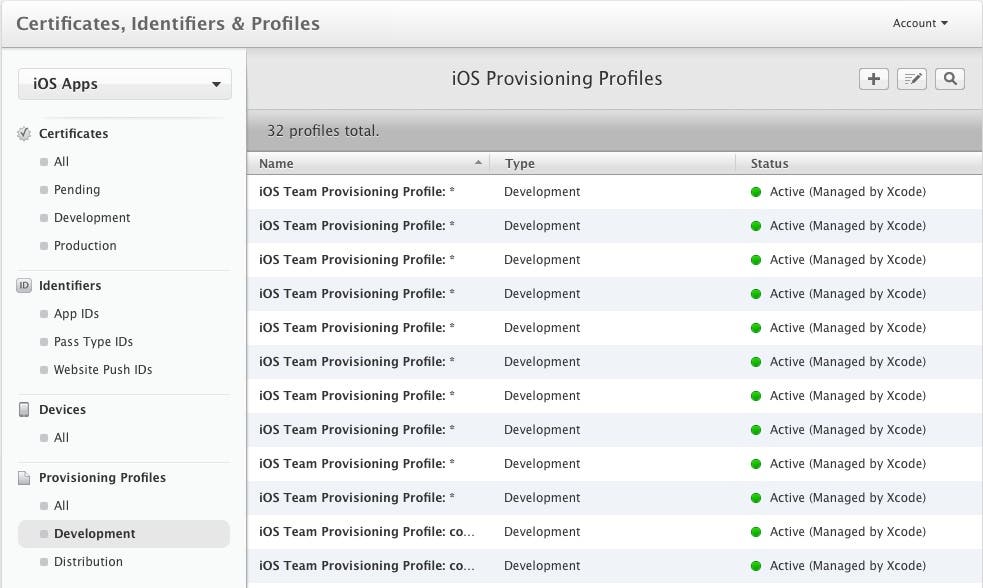Image resolution: width=983 pixels, height=588 pixels.
Task: Show Distribution provisioning profiles
Action: (88, 562)
